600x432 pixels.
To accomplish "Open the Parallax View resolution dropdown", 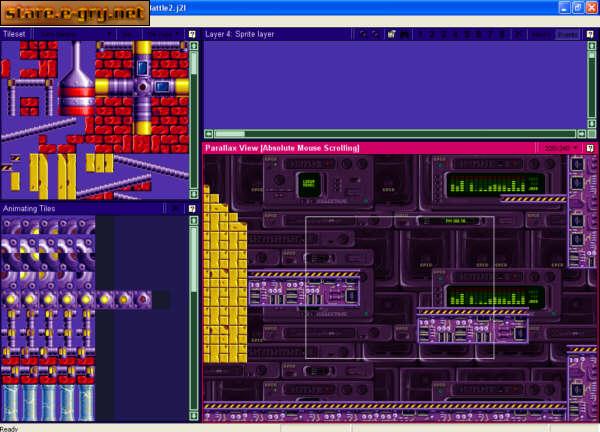I will click(560, 148).
